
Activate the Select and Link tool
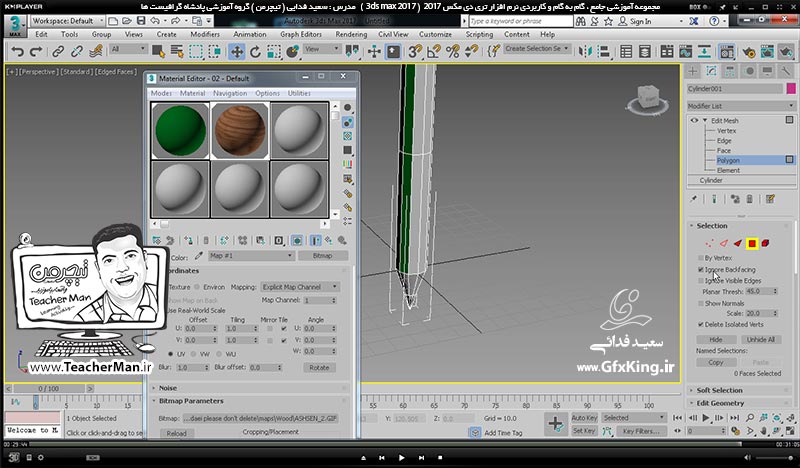point(58,52)
